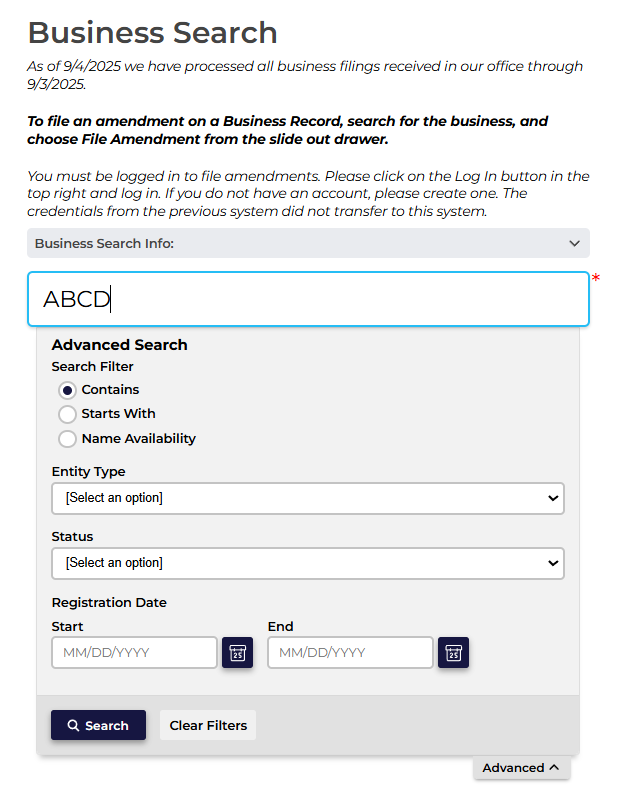
Task: Click the arrow on the Entity Type select
Action: [553, 498]
